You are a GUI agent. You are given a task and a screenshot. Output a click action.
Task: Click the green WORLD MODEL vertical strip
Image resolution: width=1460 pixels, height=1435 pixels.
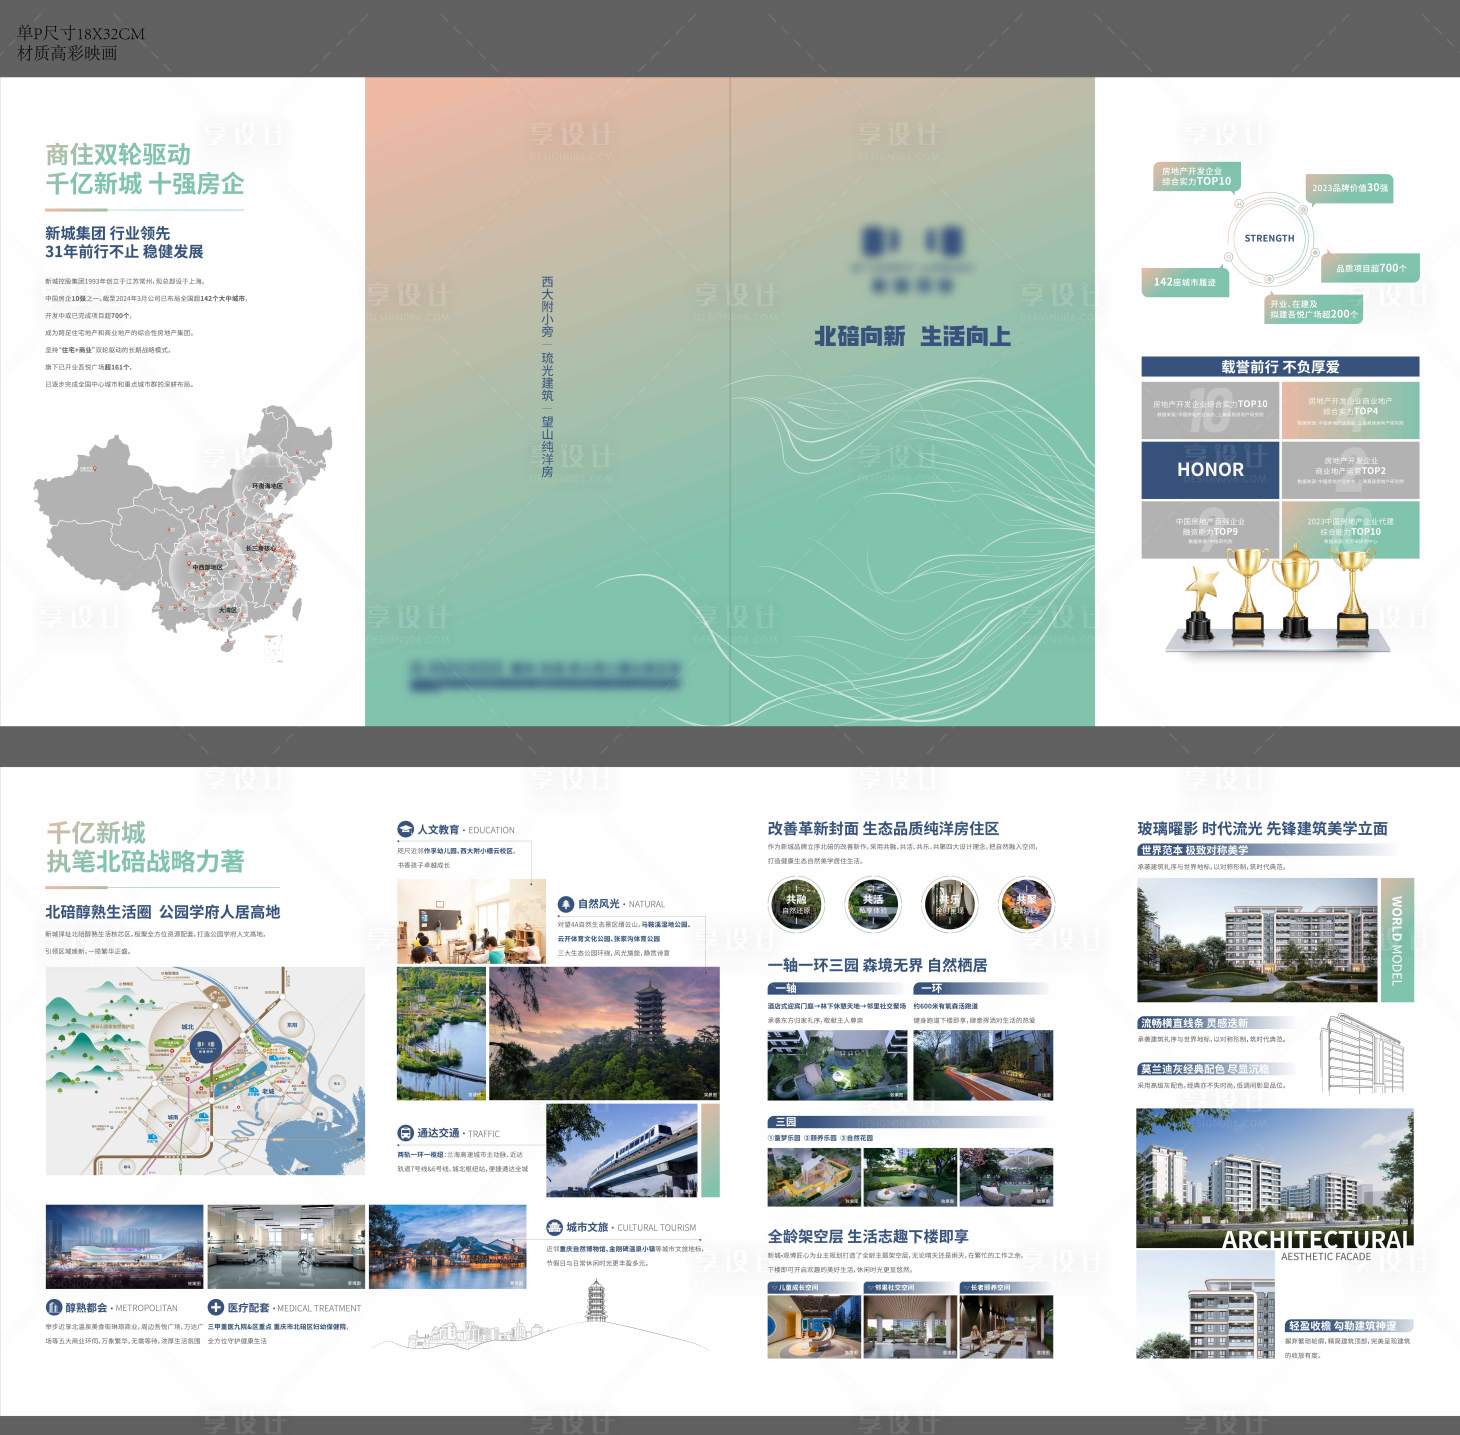[1397, 940]
